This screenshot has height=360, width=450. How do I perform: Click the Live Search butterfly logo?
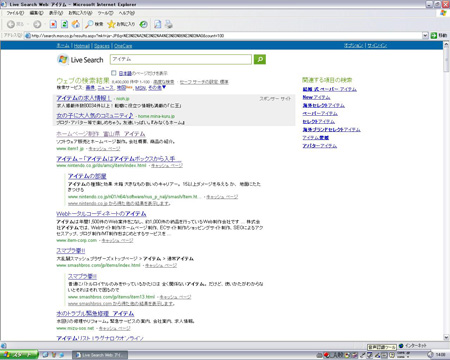click(62, 60)
